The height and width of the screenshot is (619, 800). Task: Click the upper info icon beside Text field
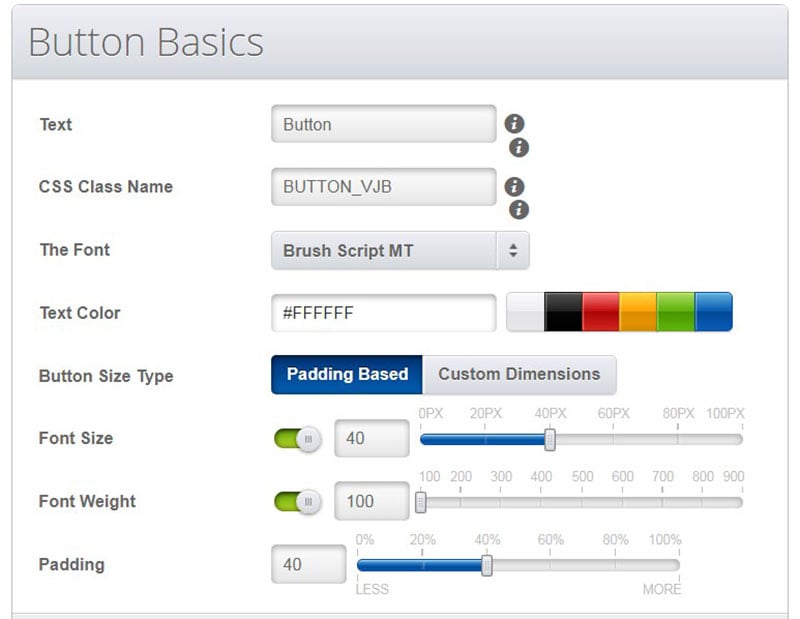point(514,123)
